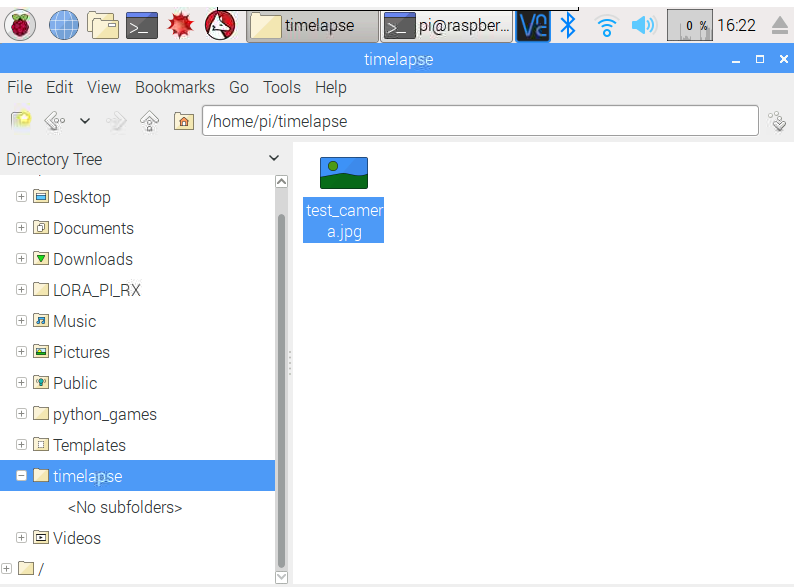Open the Wi-Fi network menu
794x587 pixels.
[x=606, y=25]
